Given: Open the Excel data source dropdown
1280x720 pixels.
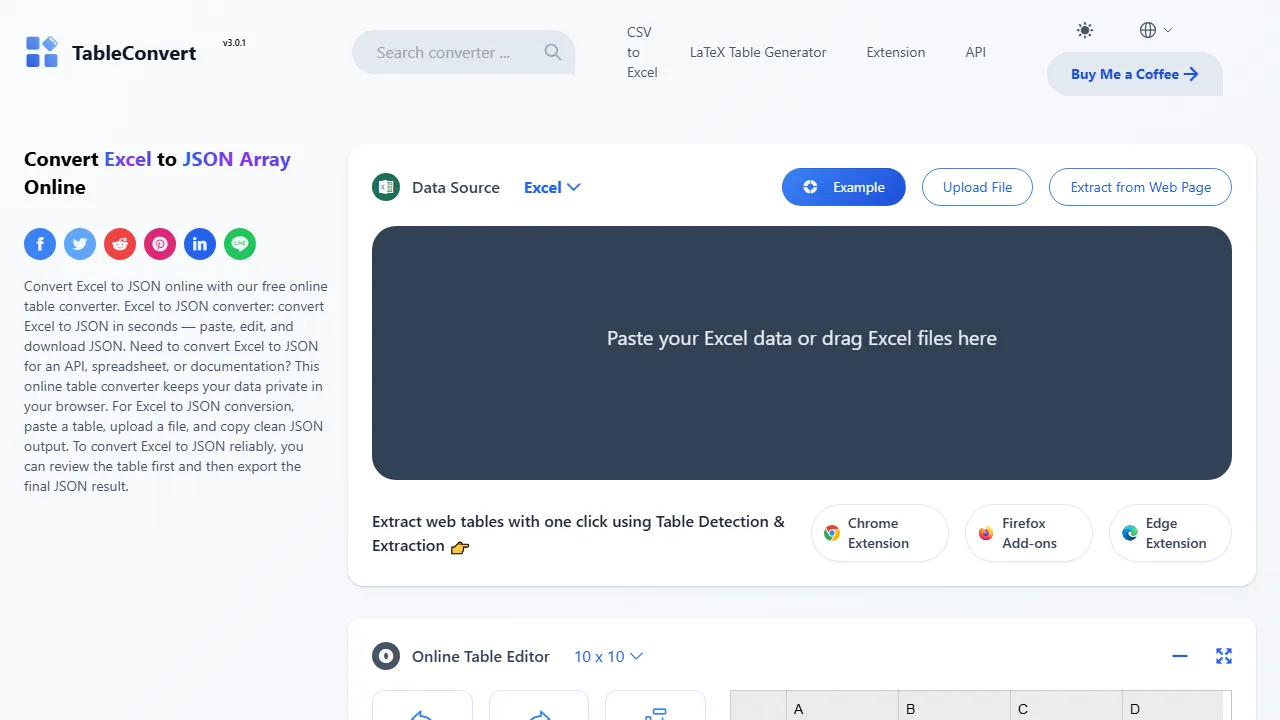Looking at the screenshot, I should pos(551,187).
